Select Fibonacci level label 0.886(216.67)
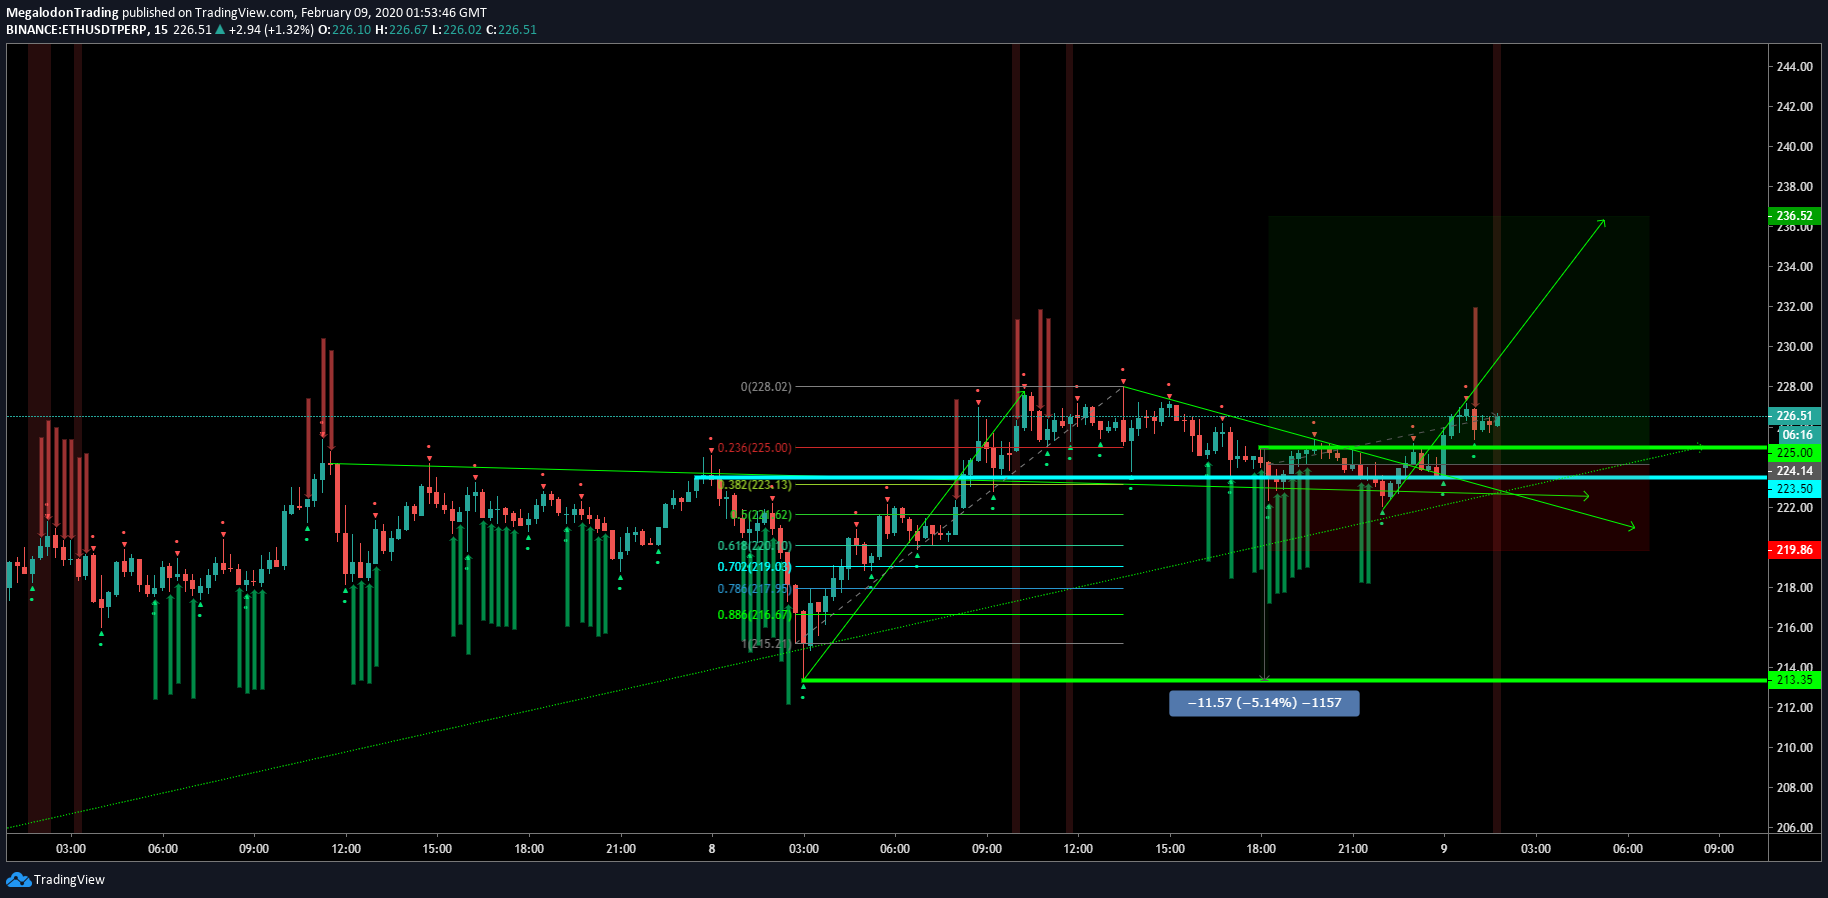The width and height of the screenshot is (1828, 898). 754,615
